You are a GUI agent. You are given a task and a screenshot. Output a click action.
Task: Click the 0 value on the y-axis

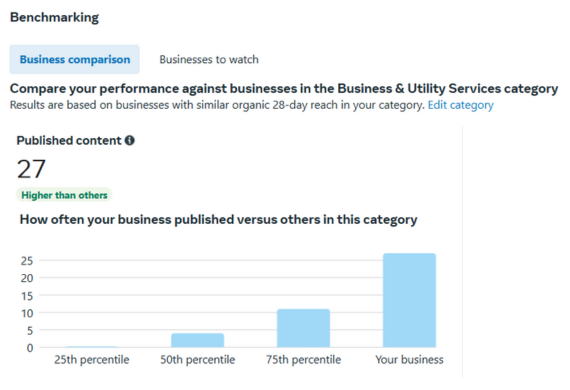(x=30, y=348)
